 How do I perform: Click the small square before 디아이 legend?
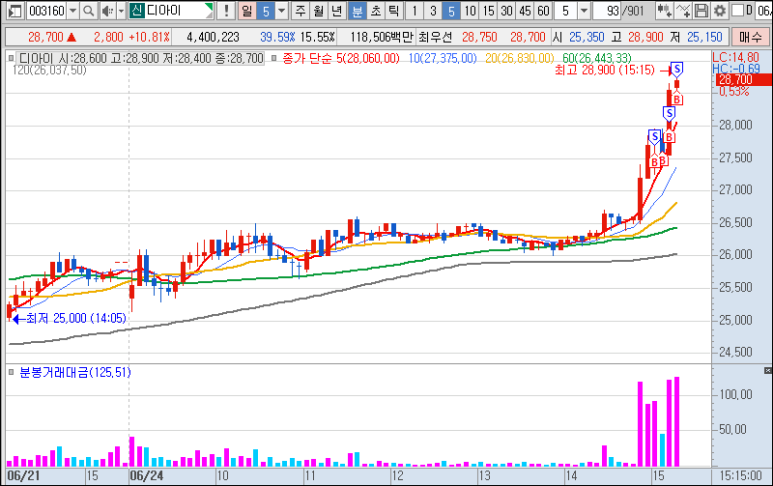[11, 58]
